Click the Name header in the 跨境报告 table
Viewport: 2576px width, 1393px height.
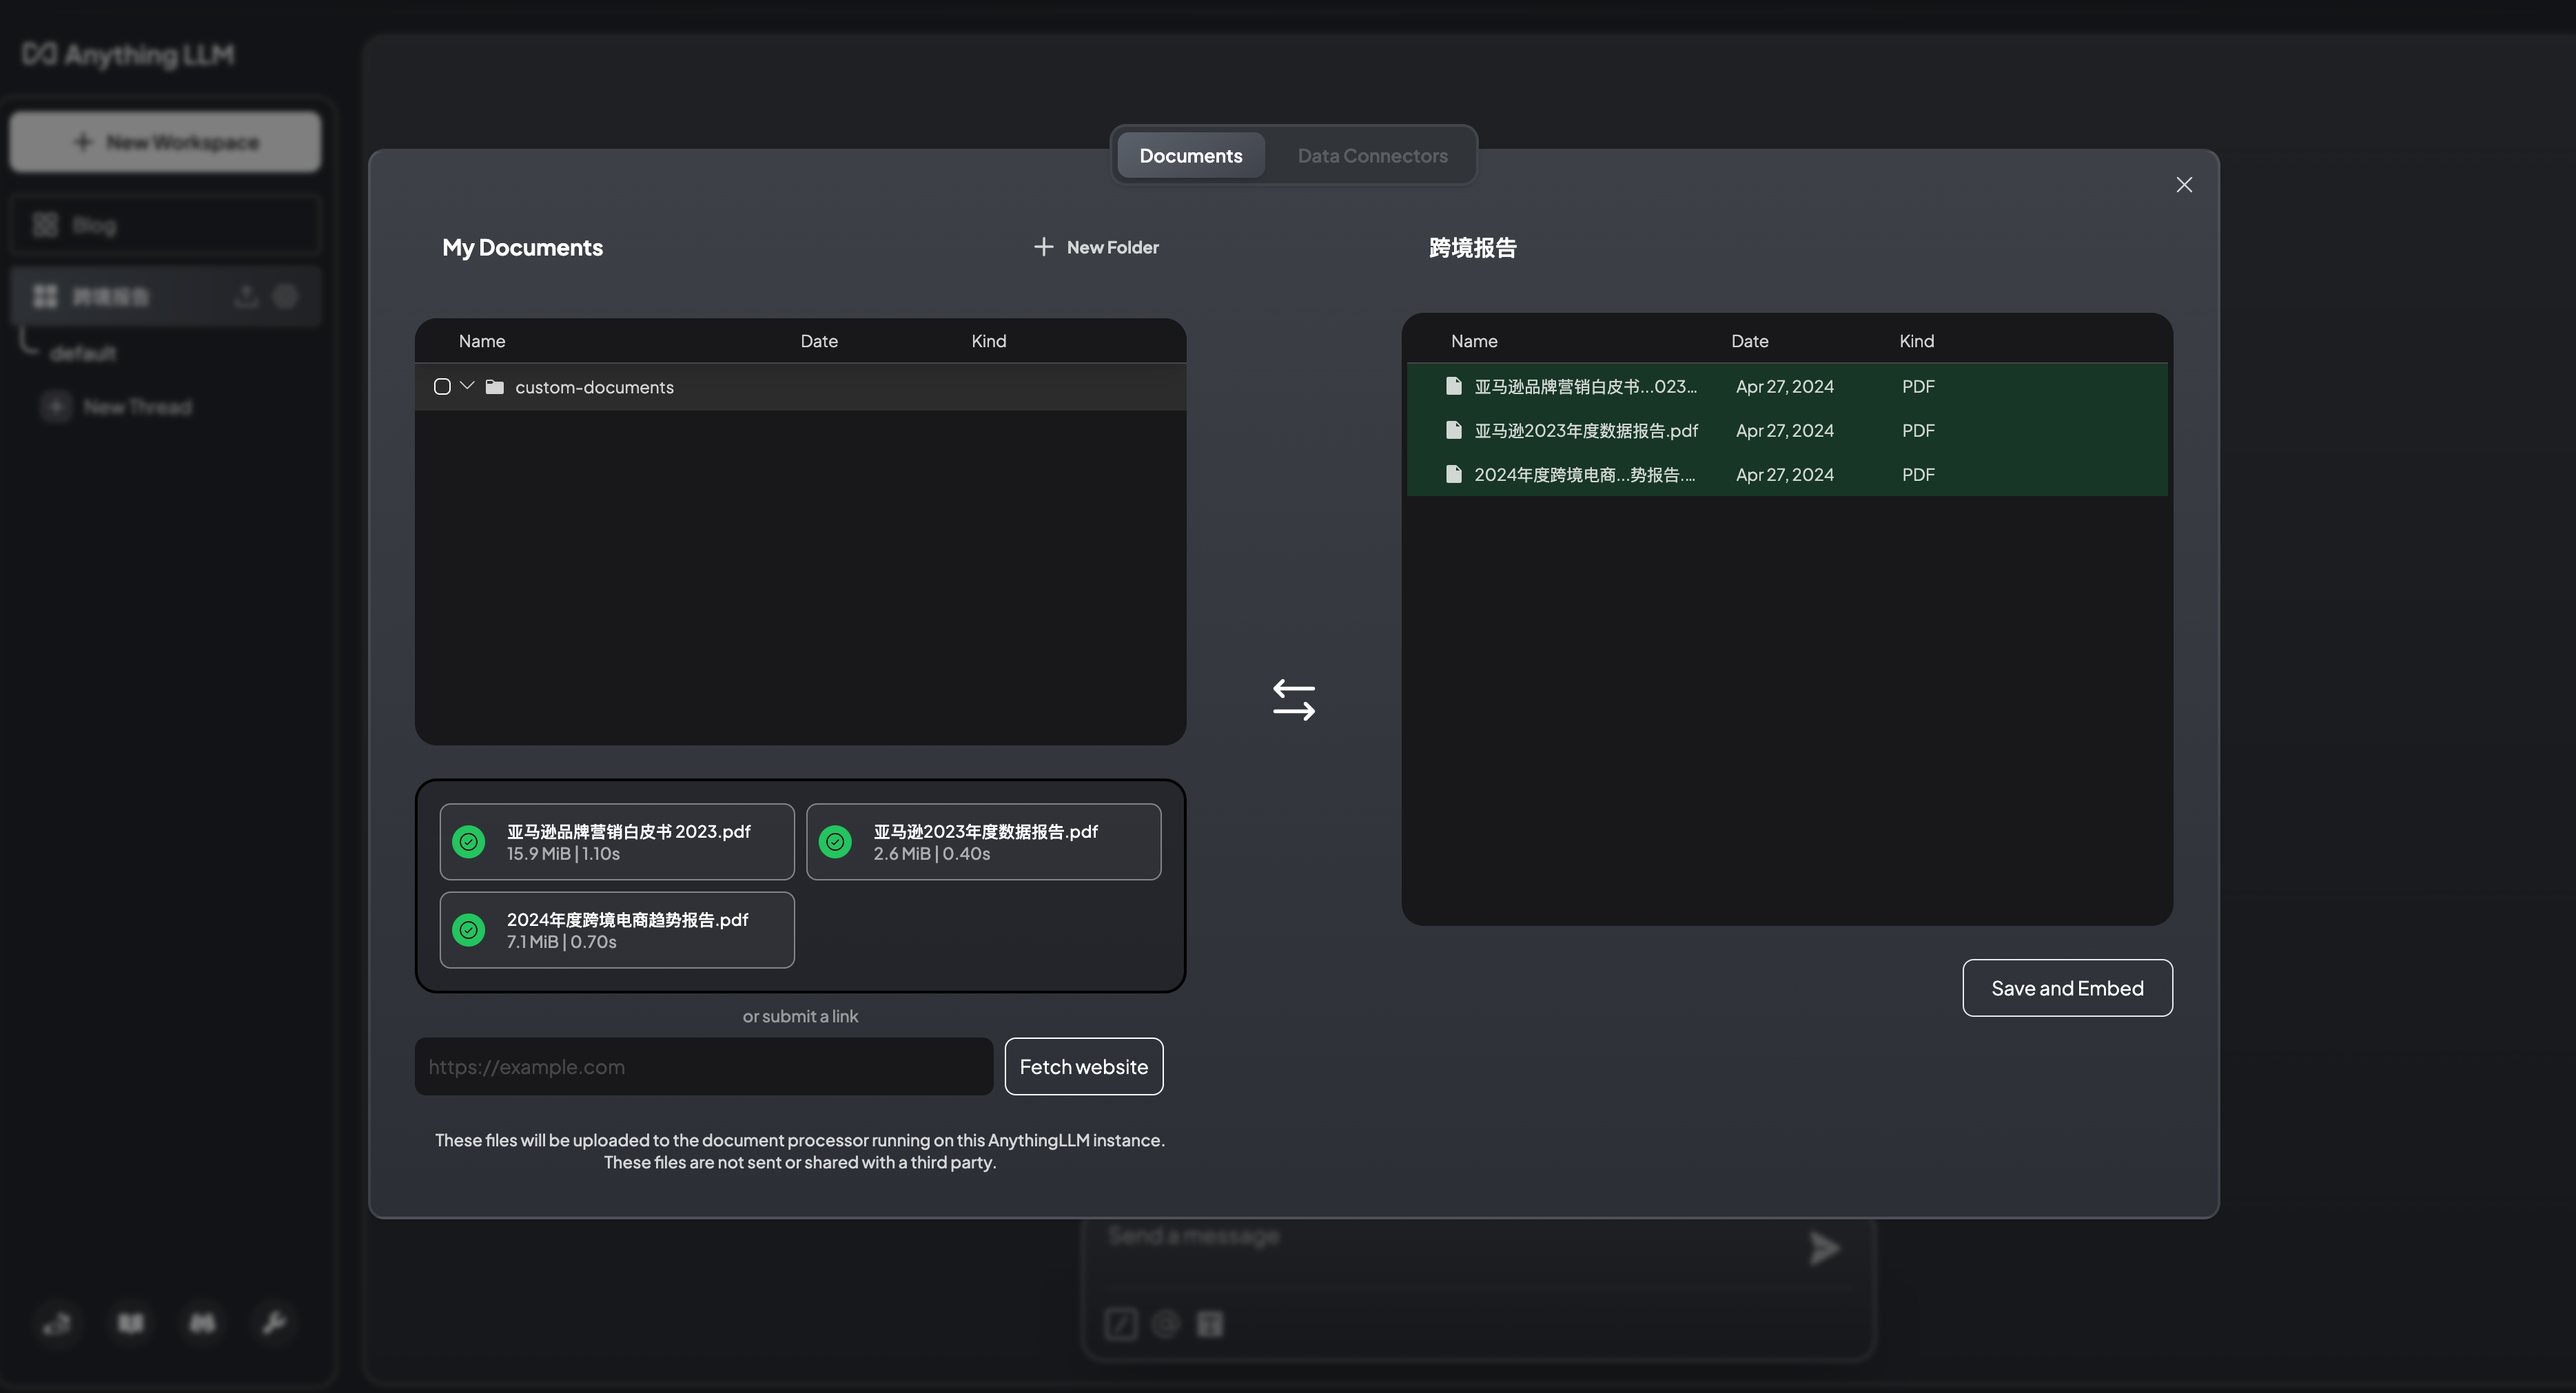coord(1474,341)
